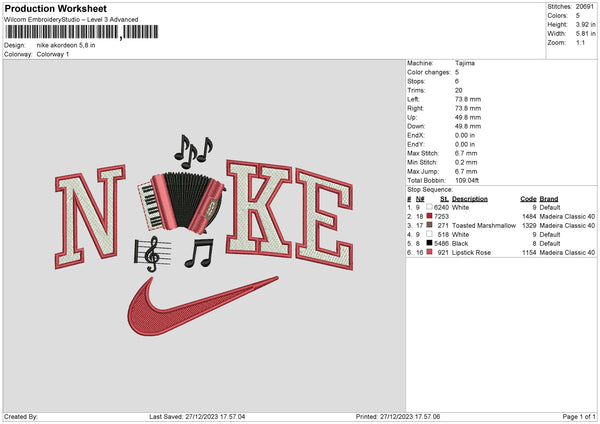The width and height of the screenshot is (600, 424).
Task: Click the 'N#' column header
Action: point(420,199)
